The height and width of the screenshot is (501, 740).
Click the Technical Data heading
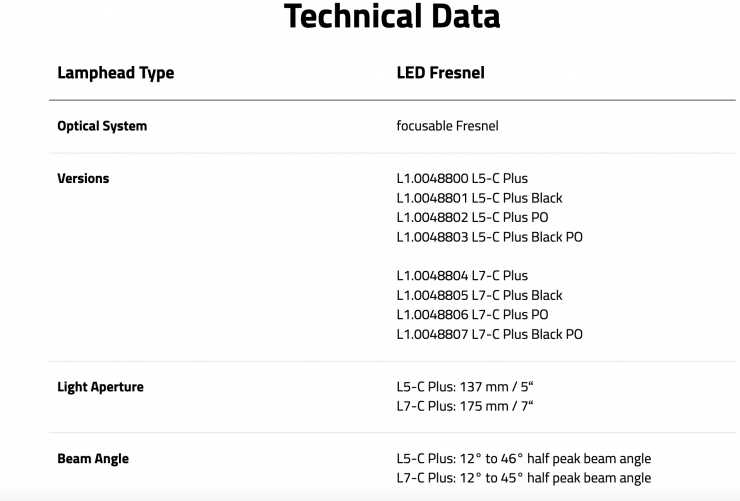pos(391,17)
